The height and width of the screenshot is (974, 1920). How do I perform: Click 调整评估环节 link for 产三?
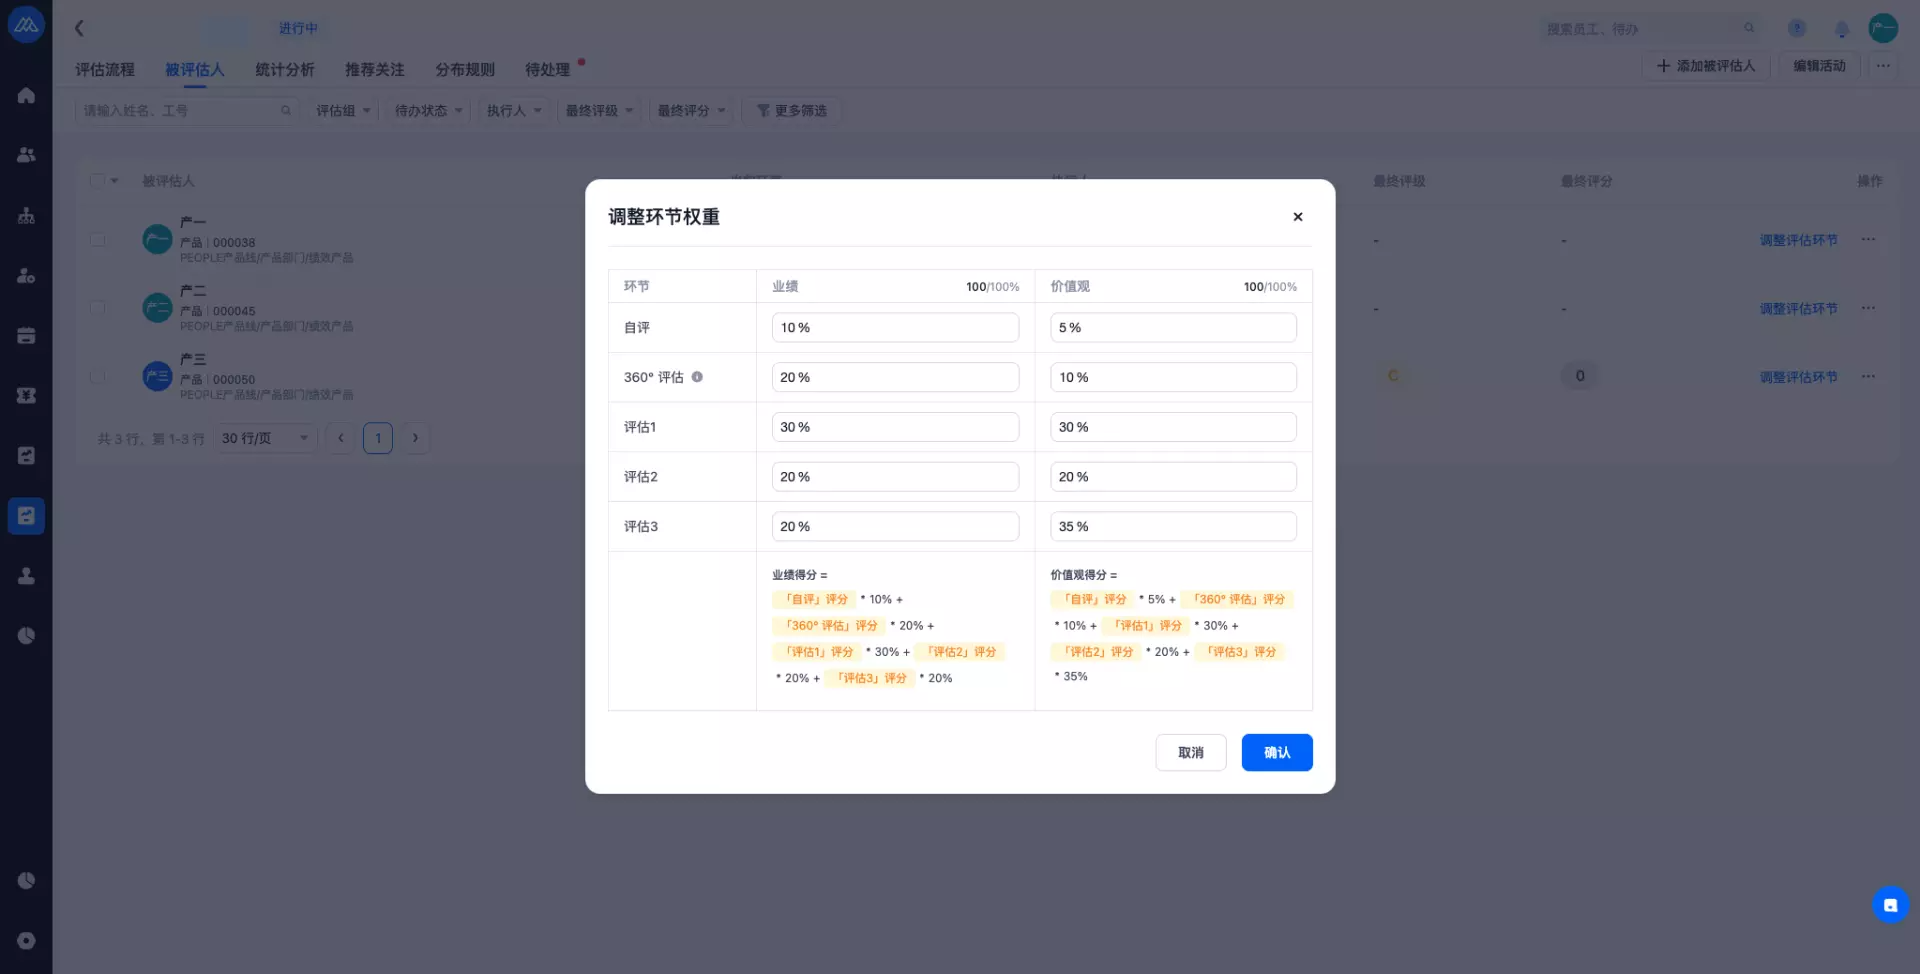pyautogui.click(x=1798, y=377)
